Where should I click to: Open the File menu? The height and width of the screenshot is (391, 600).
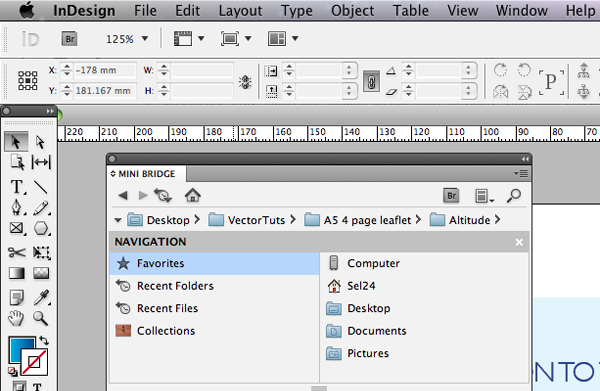click(145, 11)
